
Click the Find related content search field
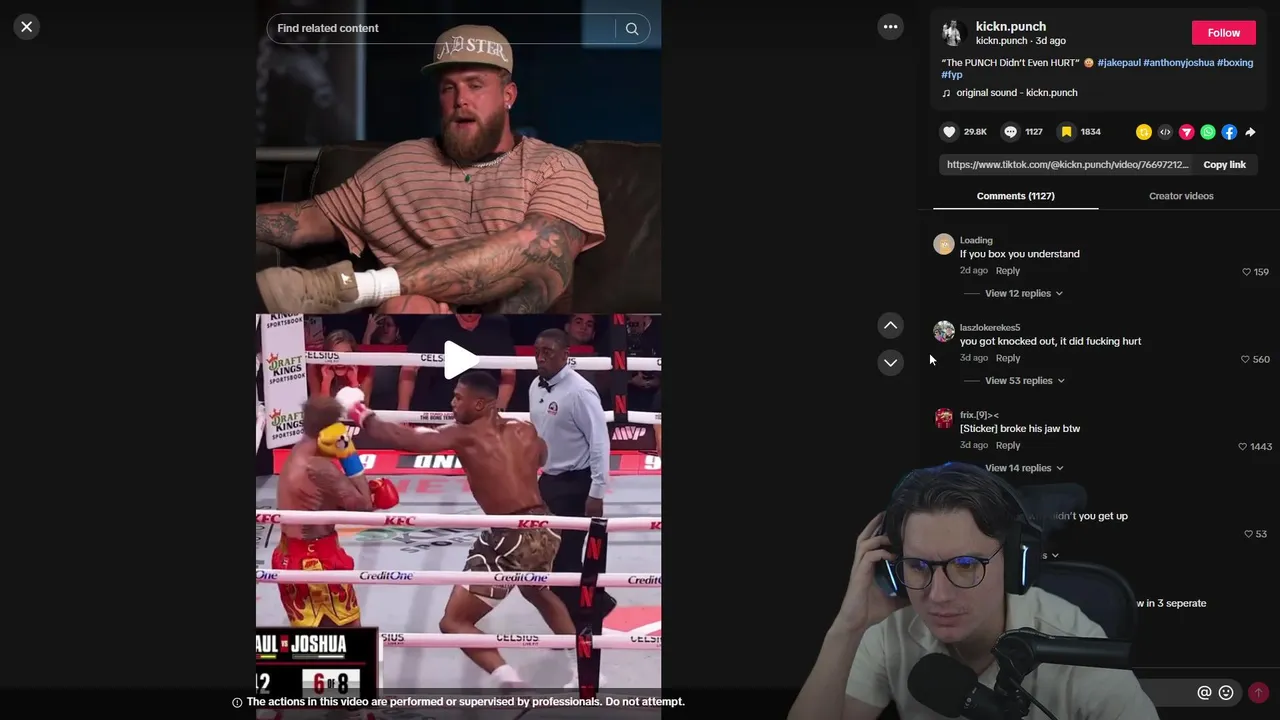point(440,28)
